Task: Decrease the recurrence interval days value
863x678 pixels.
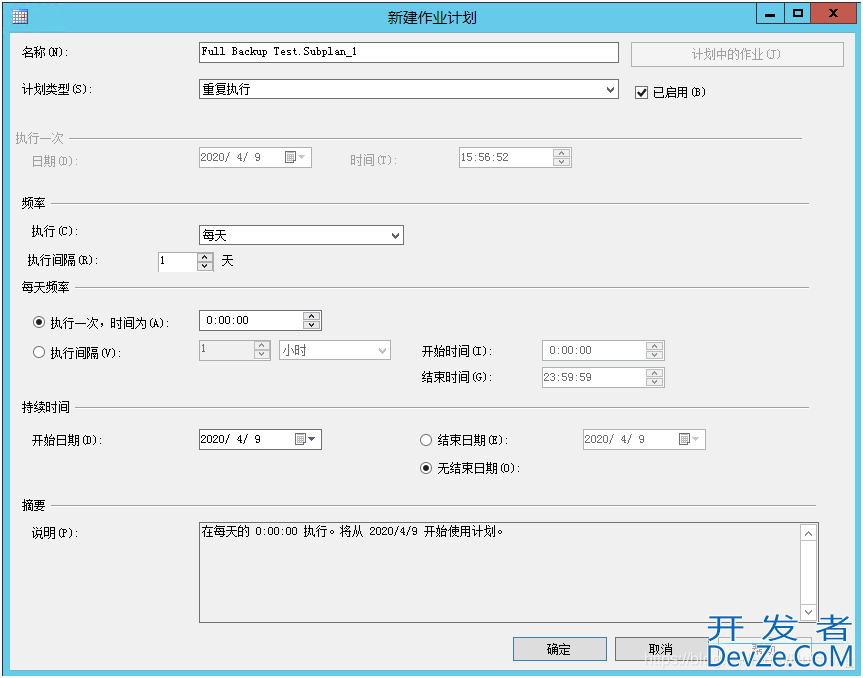Action: [205, 266]
